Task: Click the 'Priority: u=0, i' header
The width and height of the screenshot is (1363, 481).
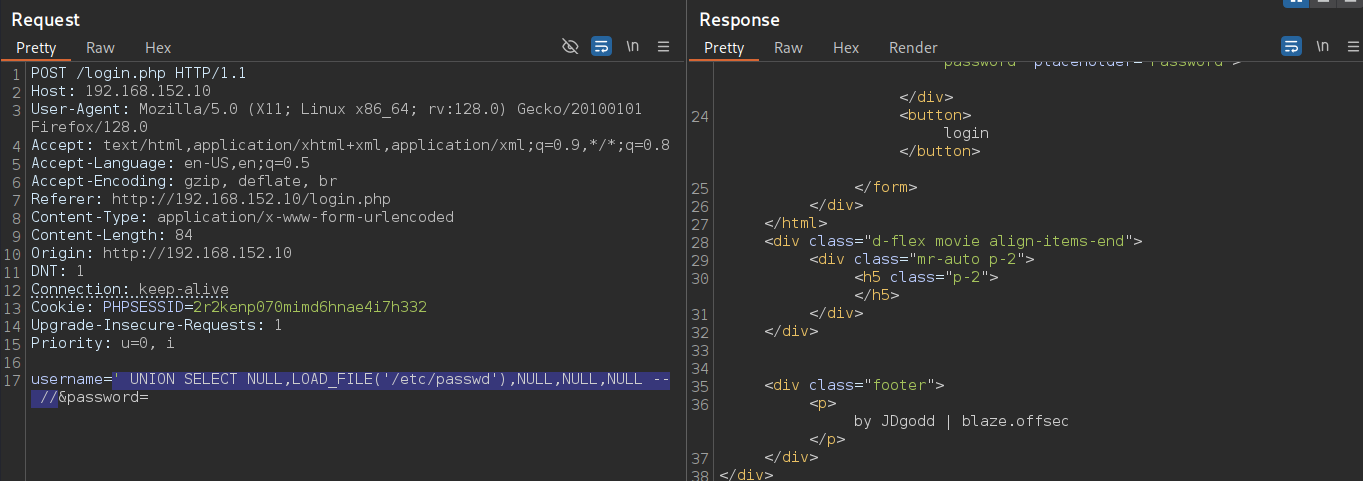Action: [102, 343]
